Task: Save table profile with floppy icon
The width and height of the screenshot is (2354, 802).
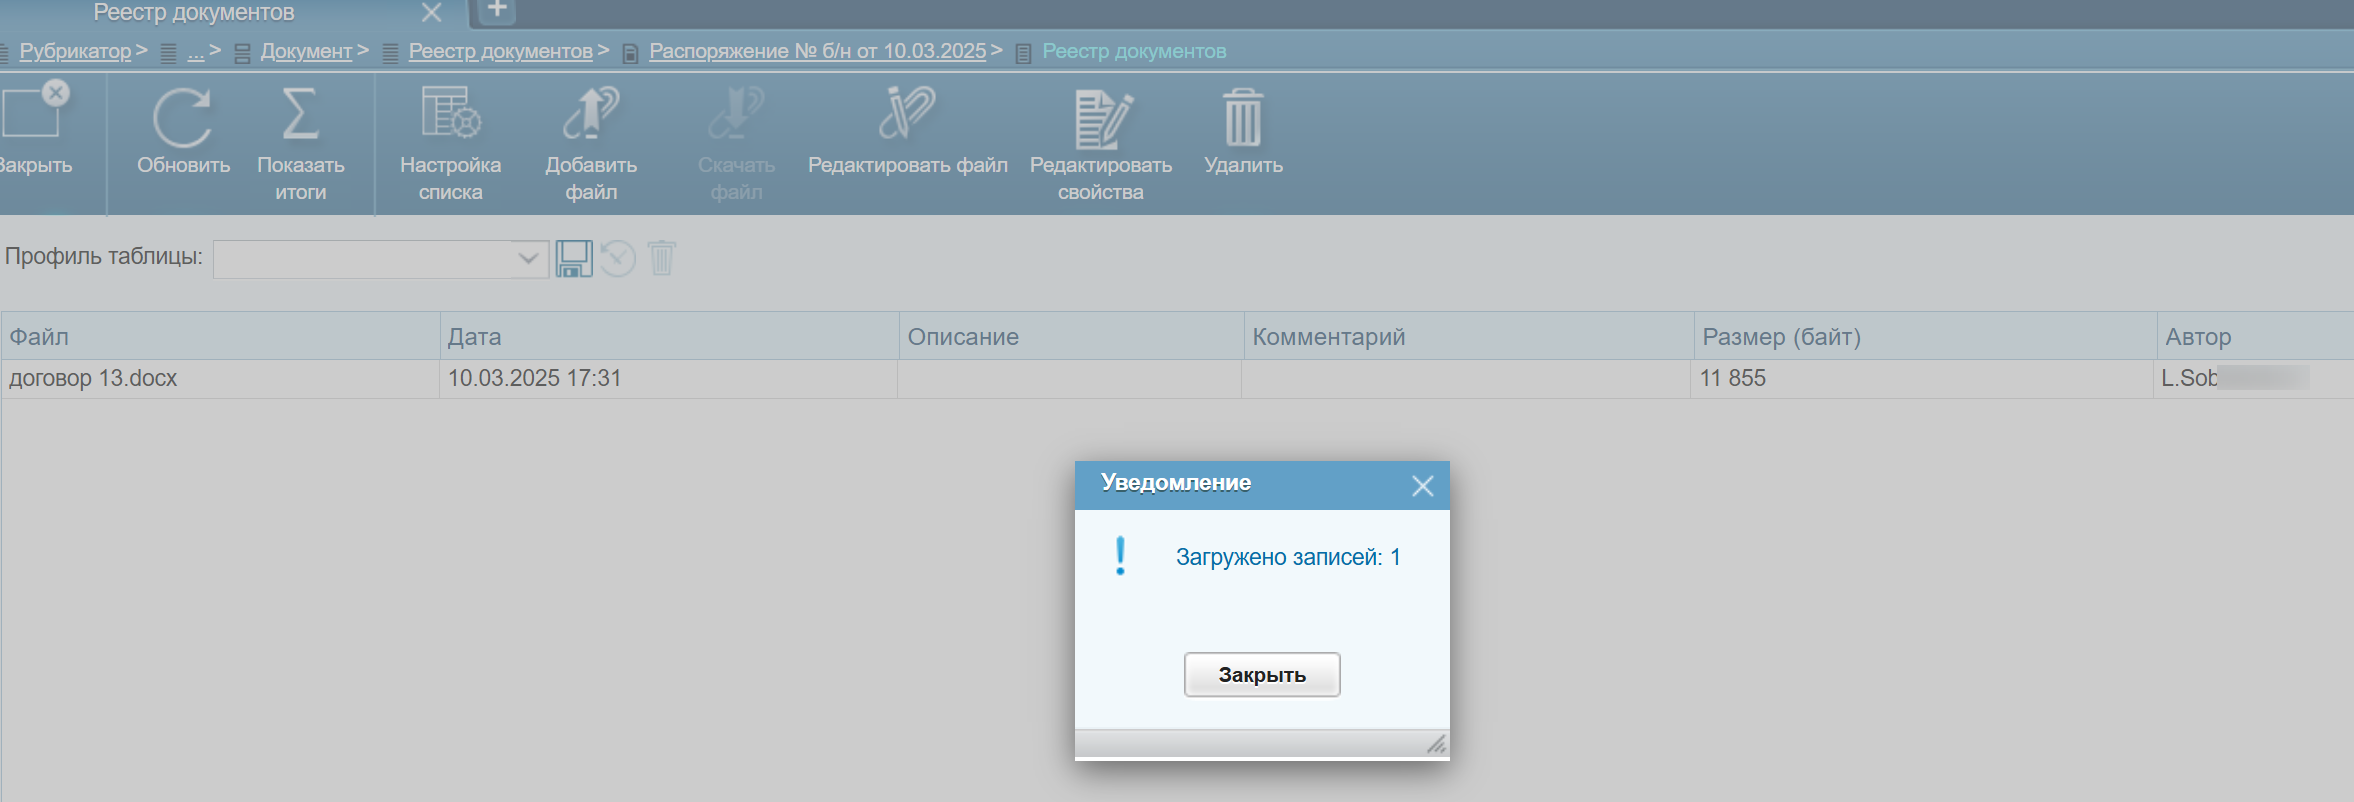Action: tap(574, 259)
